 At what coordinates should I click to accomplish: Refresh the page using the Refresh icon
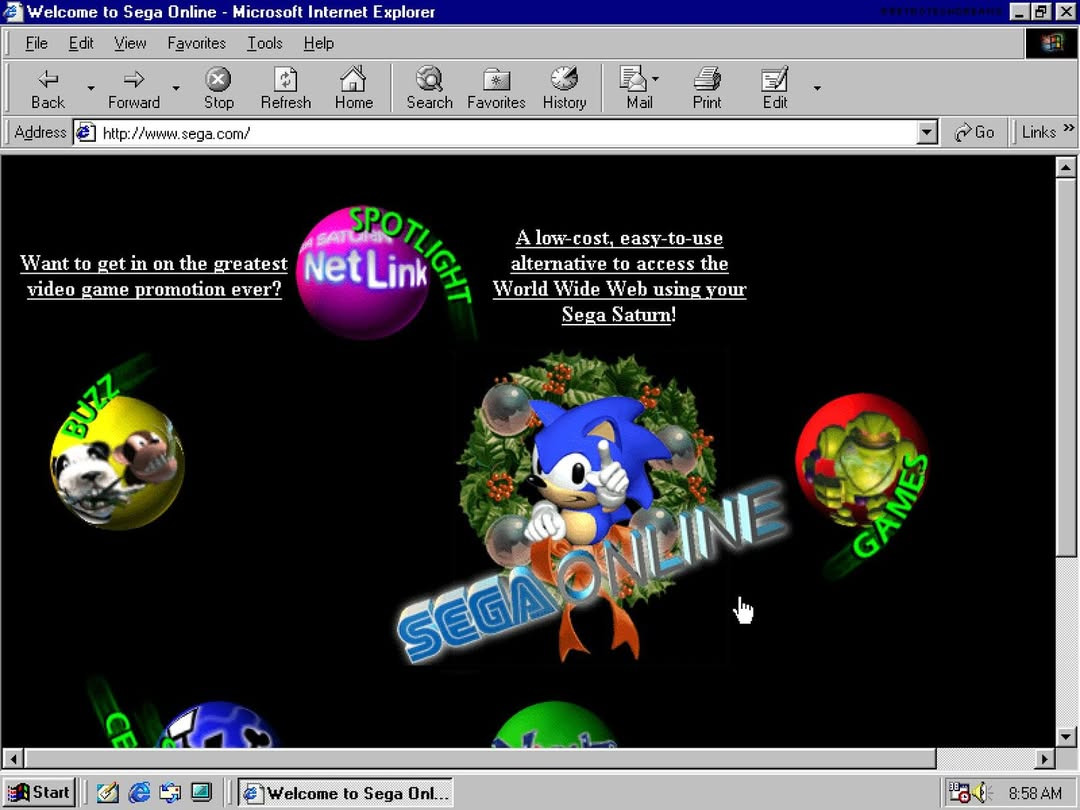[286, 80]
